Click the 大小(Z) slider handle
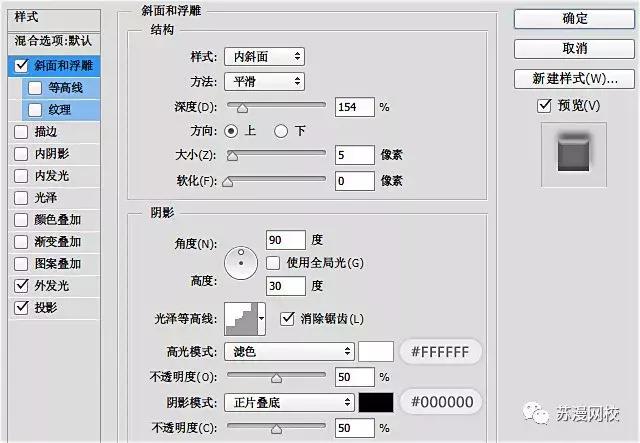Image resolution: width=640 pixels, height=443 pixels. click(x=232, y=156)
